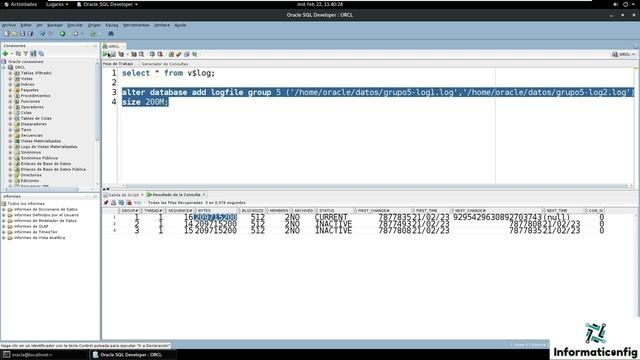Select Vistas Materializadas in the tree

coord(41,141)
